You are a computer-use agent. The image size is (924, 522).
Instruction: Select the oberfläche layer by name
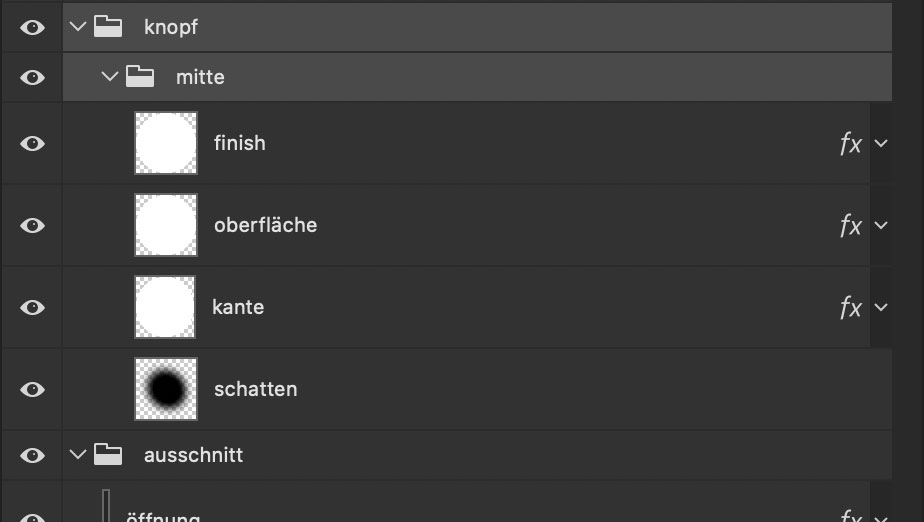click(265, 225)
